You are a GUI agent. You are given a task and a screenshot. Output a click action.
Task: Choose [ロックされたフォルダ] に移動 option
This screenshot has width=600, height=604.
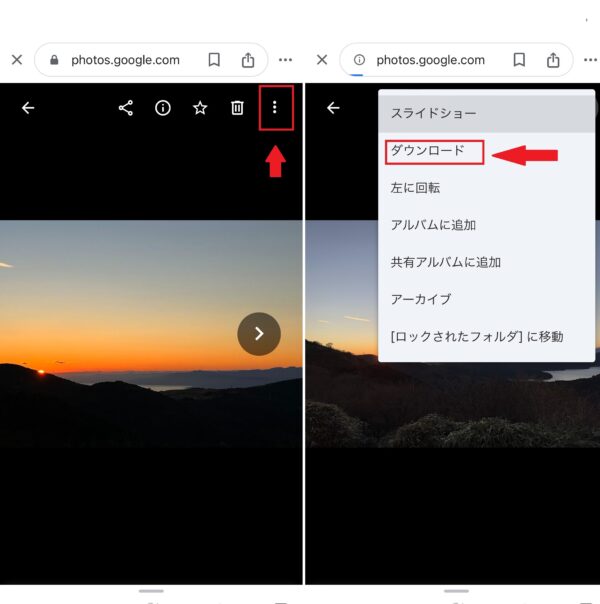(x=486, y=337)
